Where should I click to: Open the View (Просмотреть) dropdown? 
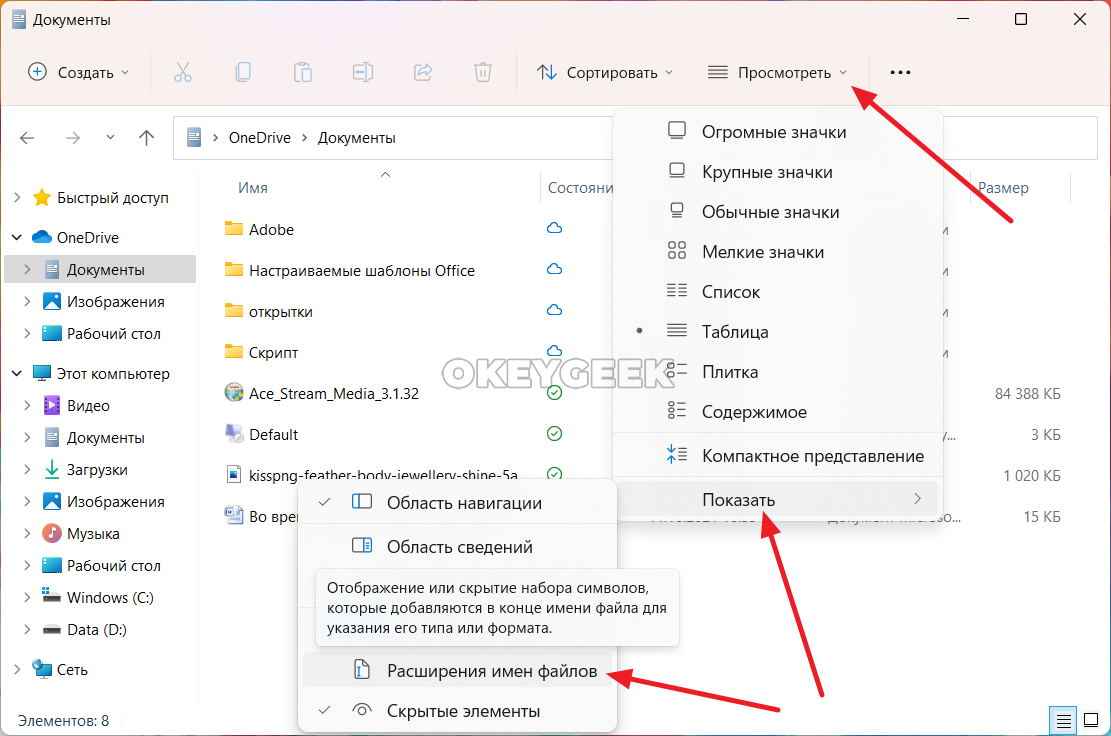tap(778, 72)
